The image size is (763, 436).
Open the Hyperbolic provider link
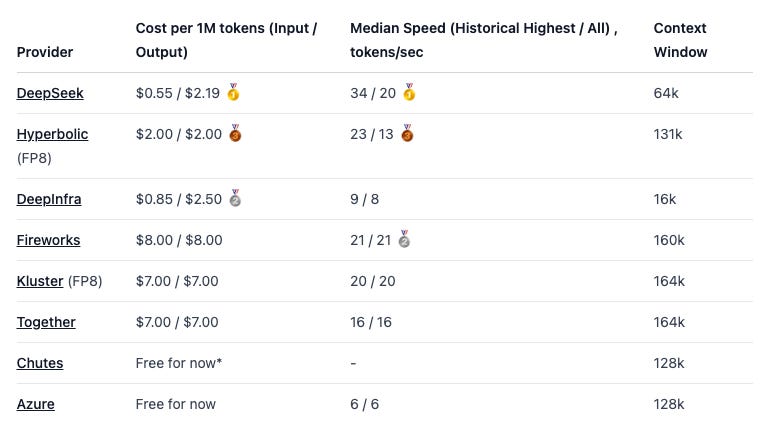click(53, 134)
